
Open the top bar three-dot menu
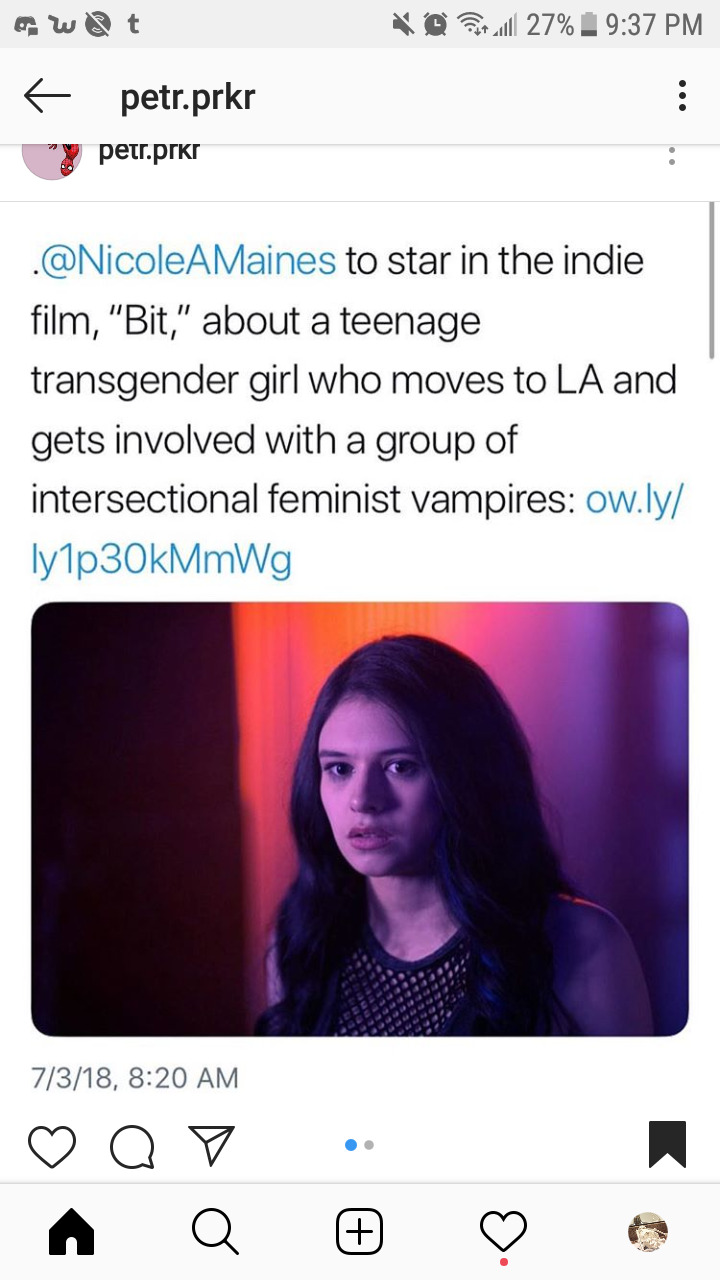(x=682, y=96)
